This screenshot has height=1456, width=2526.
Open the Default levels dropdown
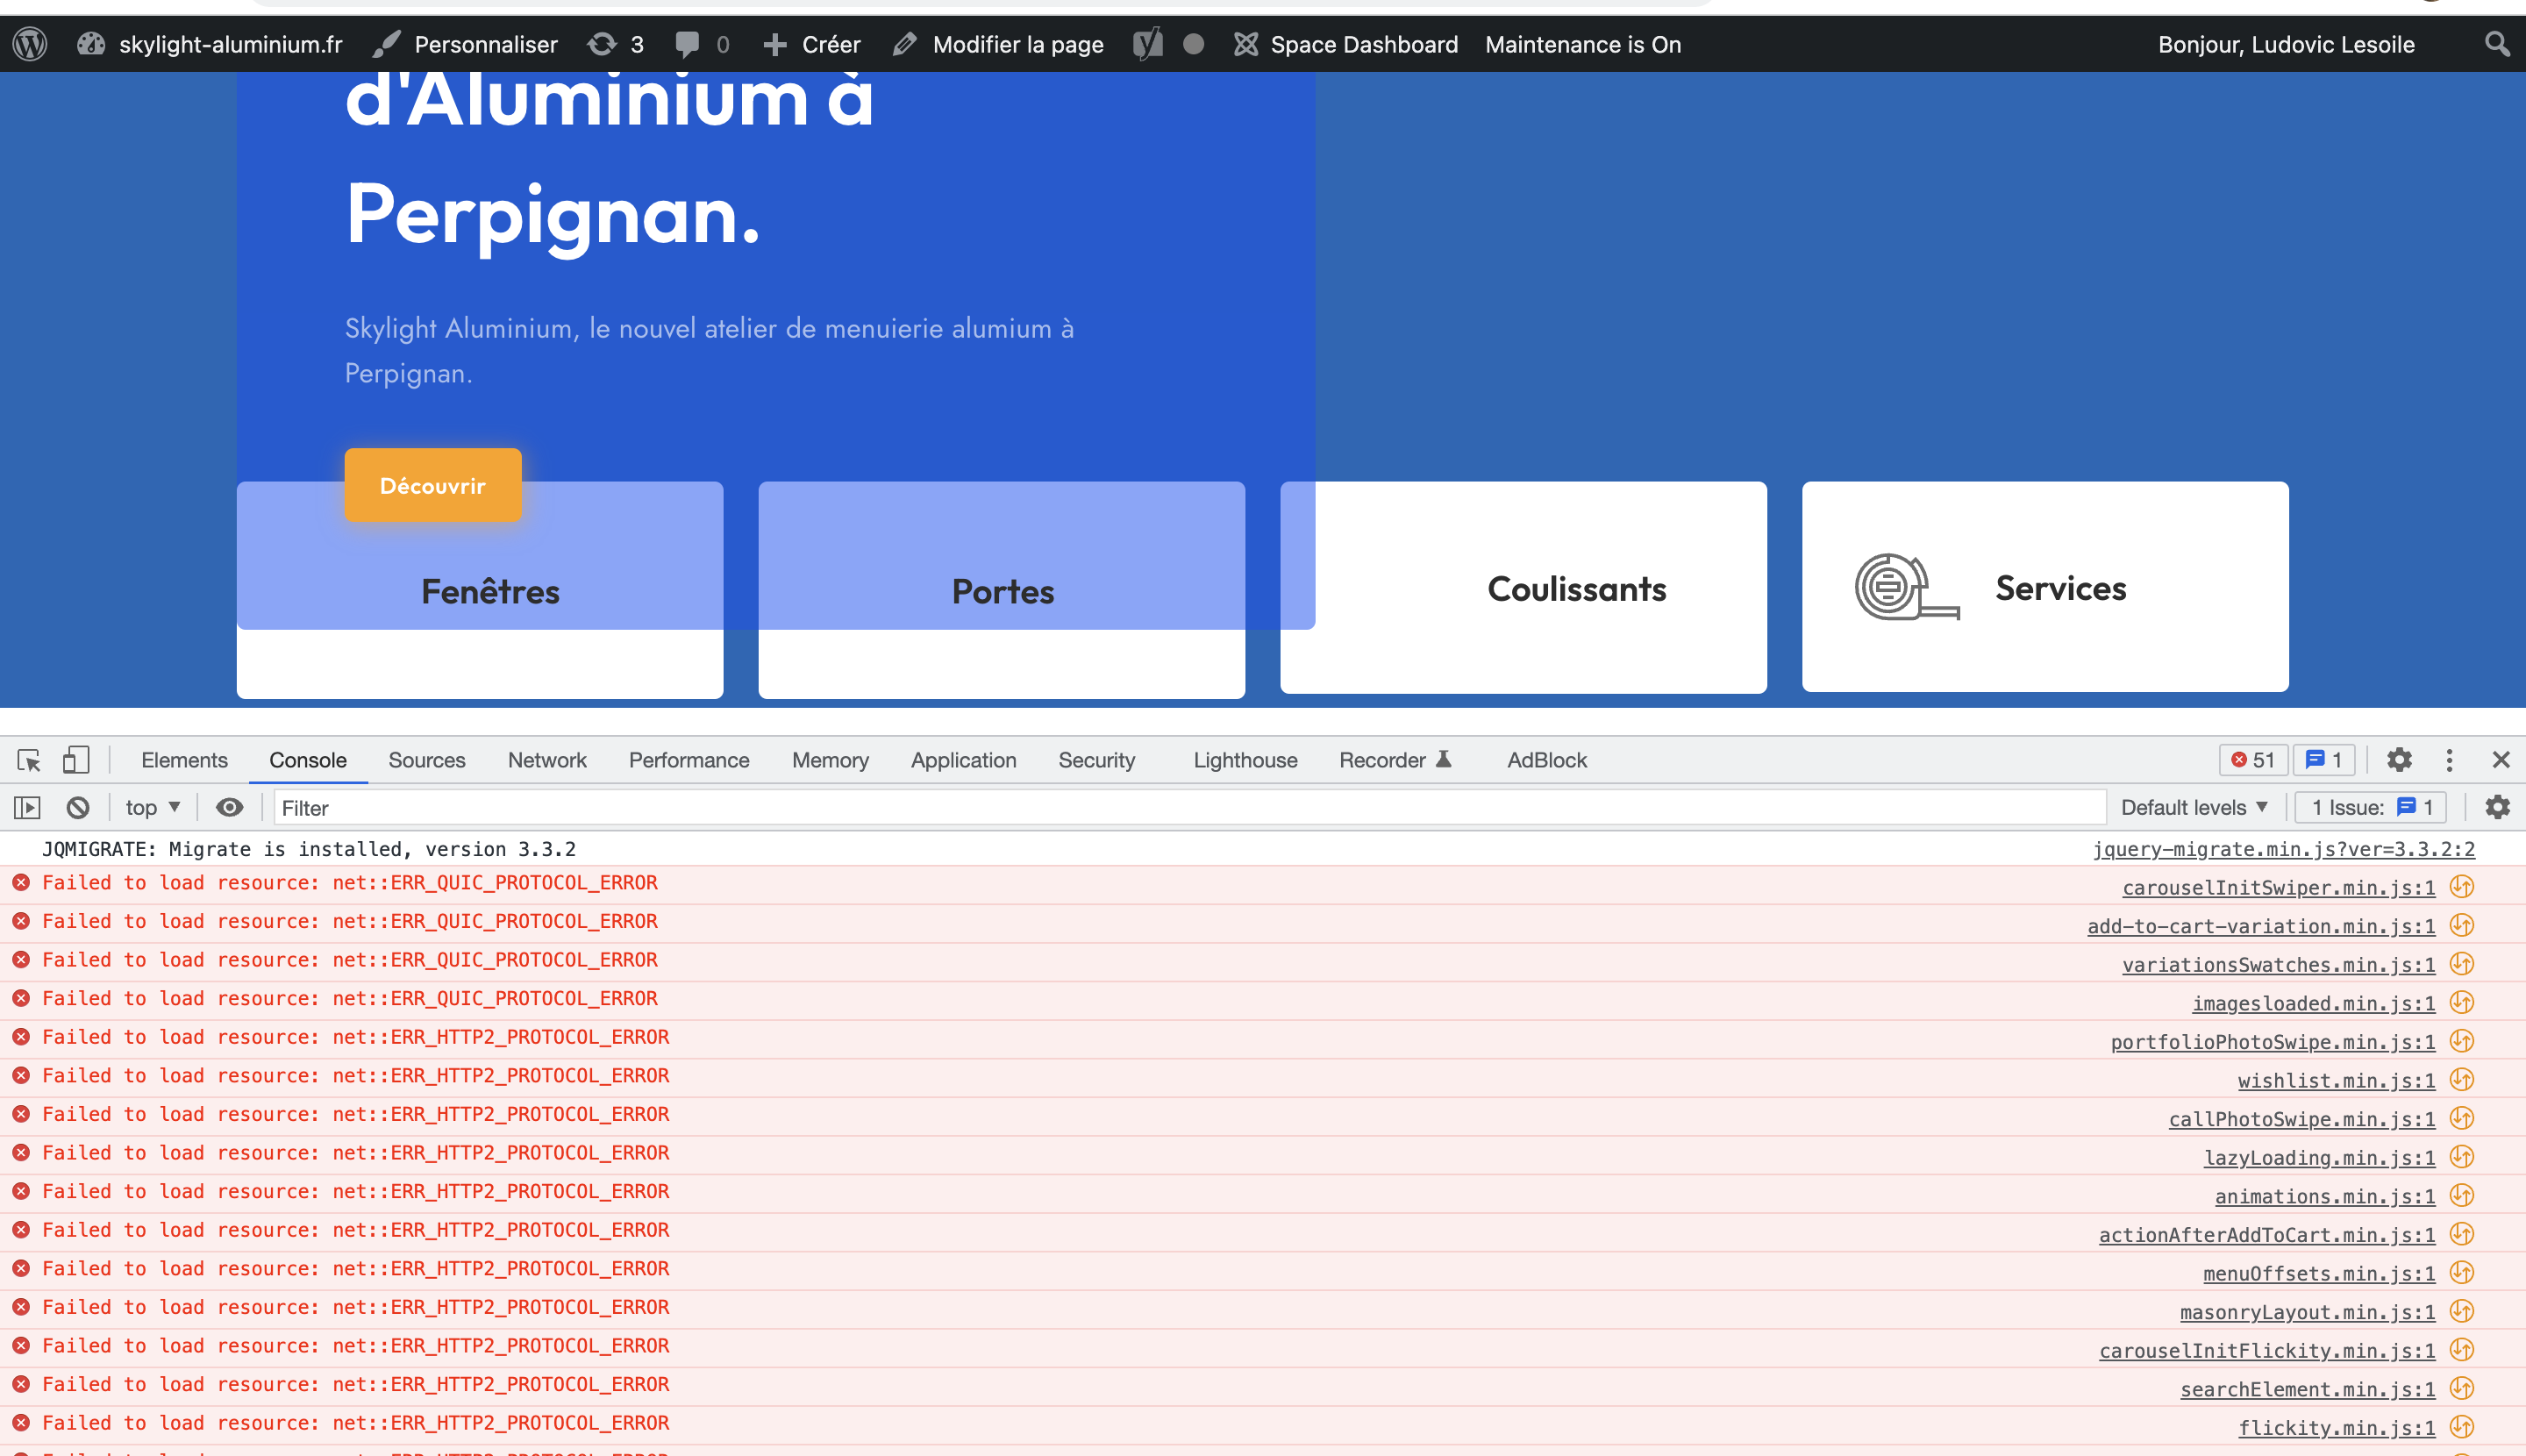click(x=2194, y=807)
